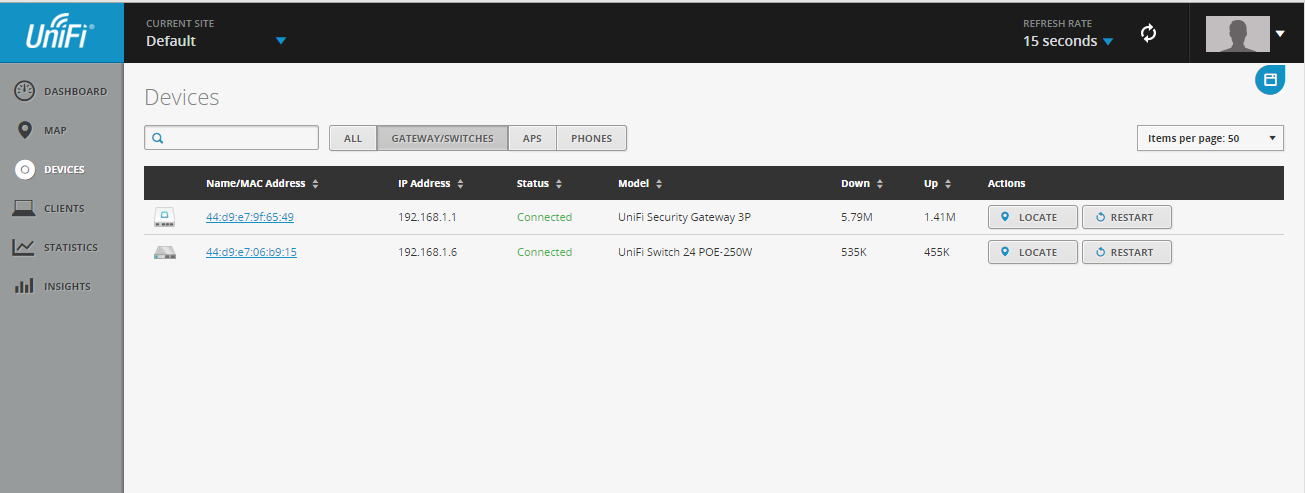This screenshot has width=1305, height=493.
Task: Click the Security Gateway device icon
Action: pos(164,217)
